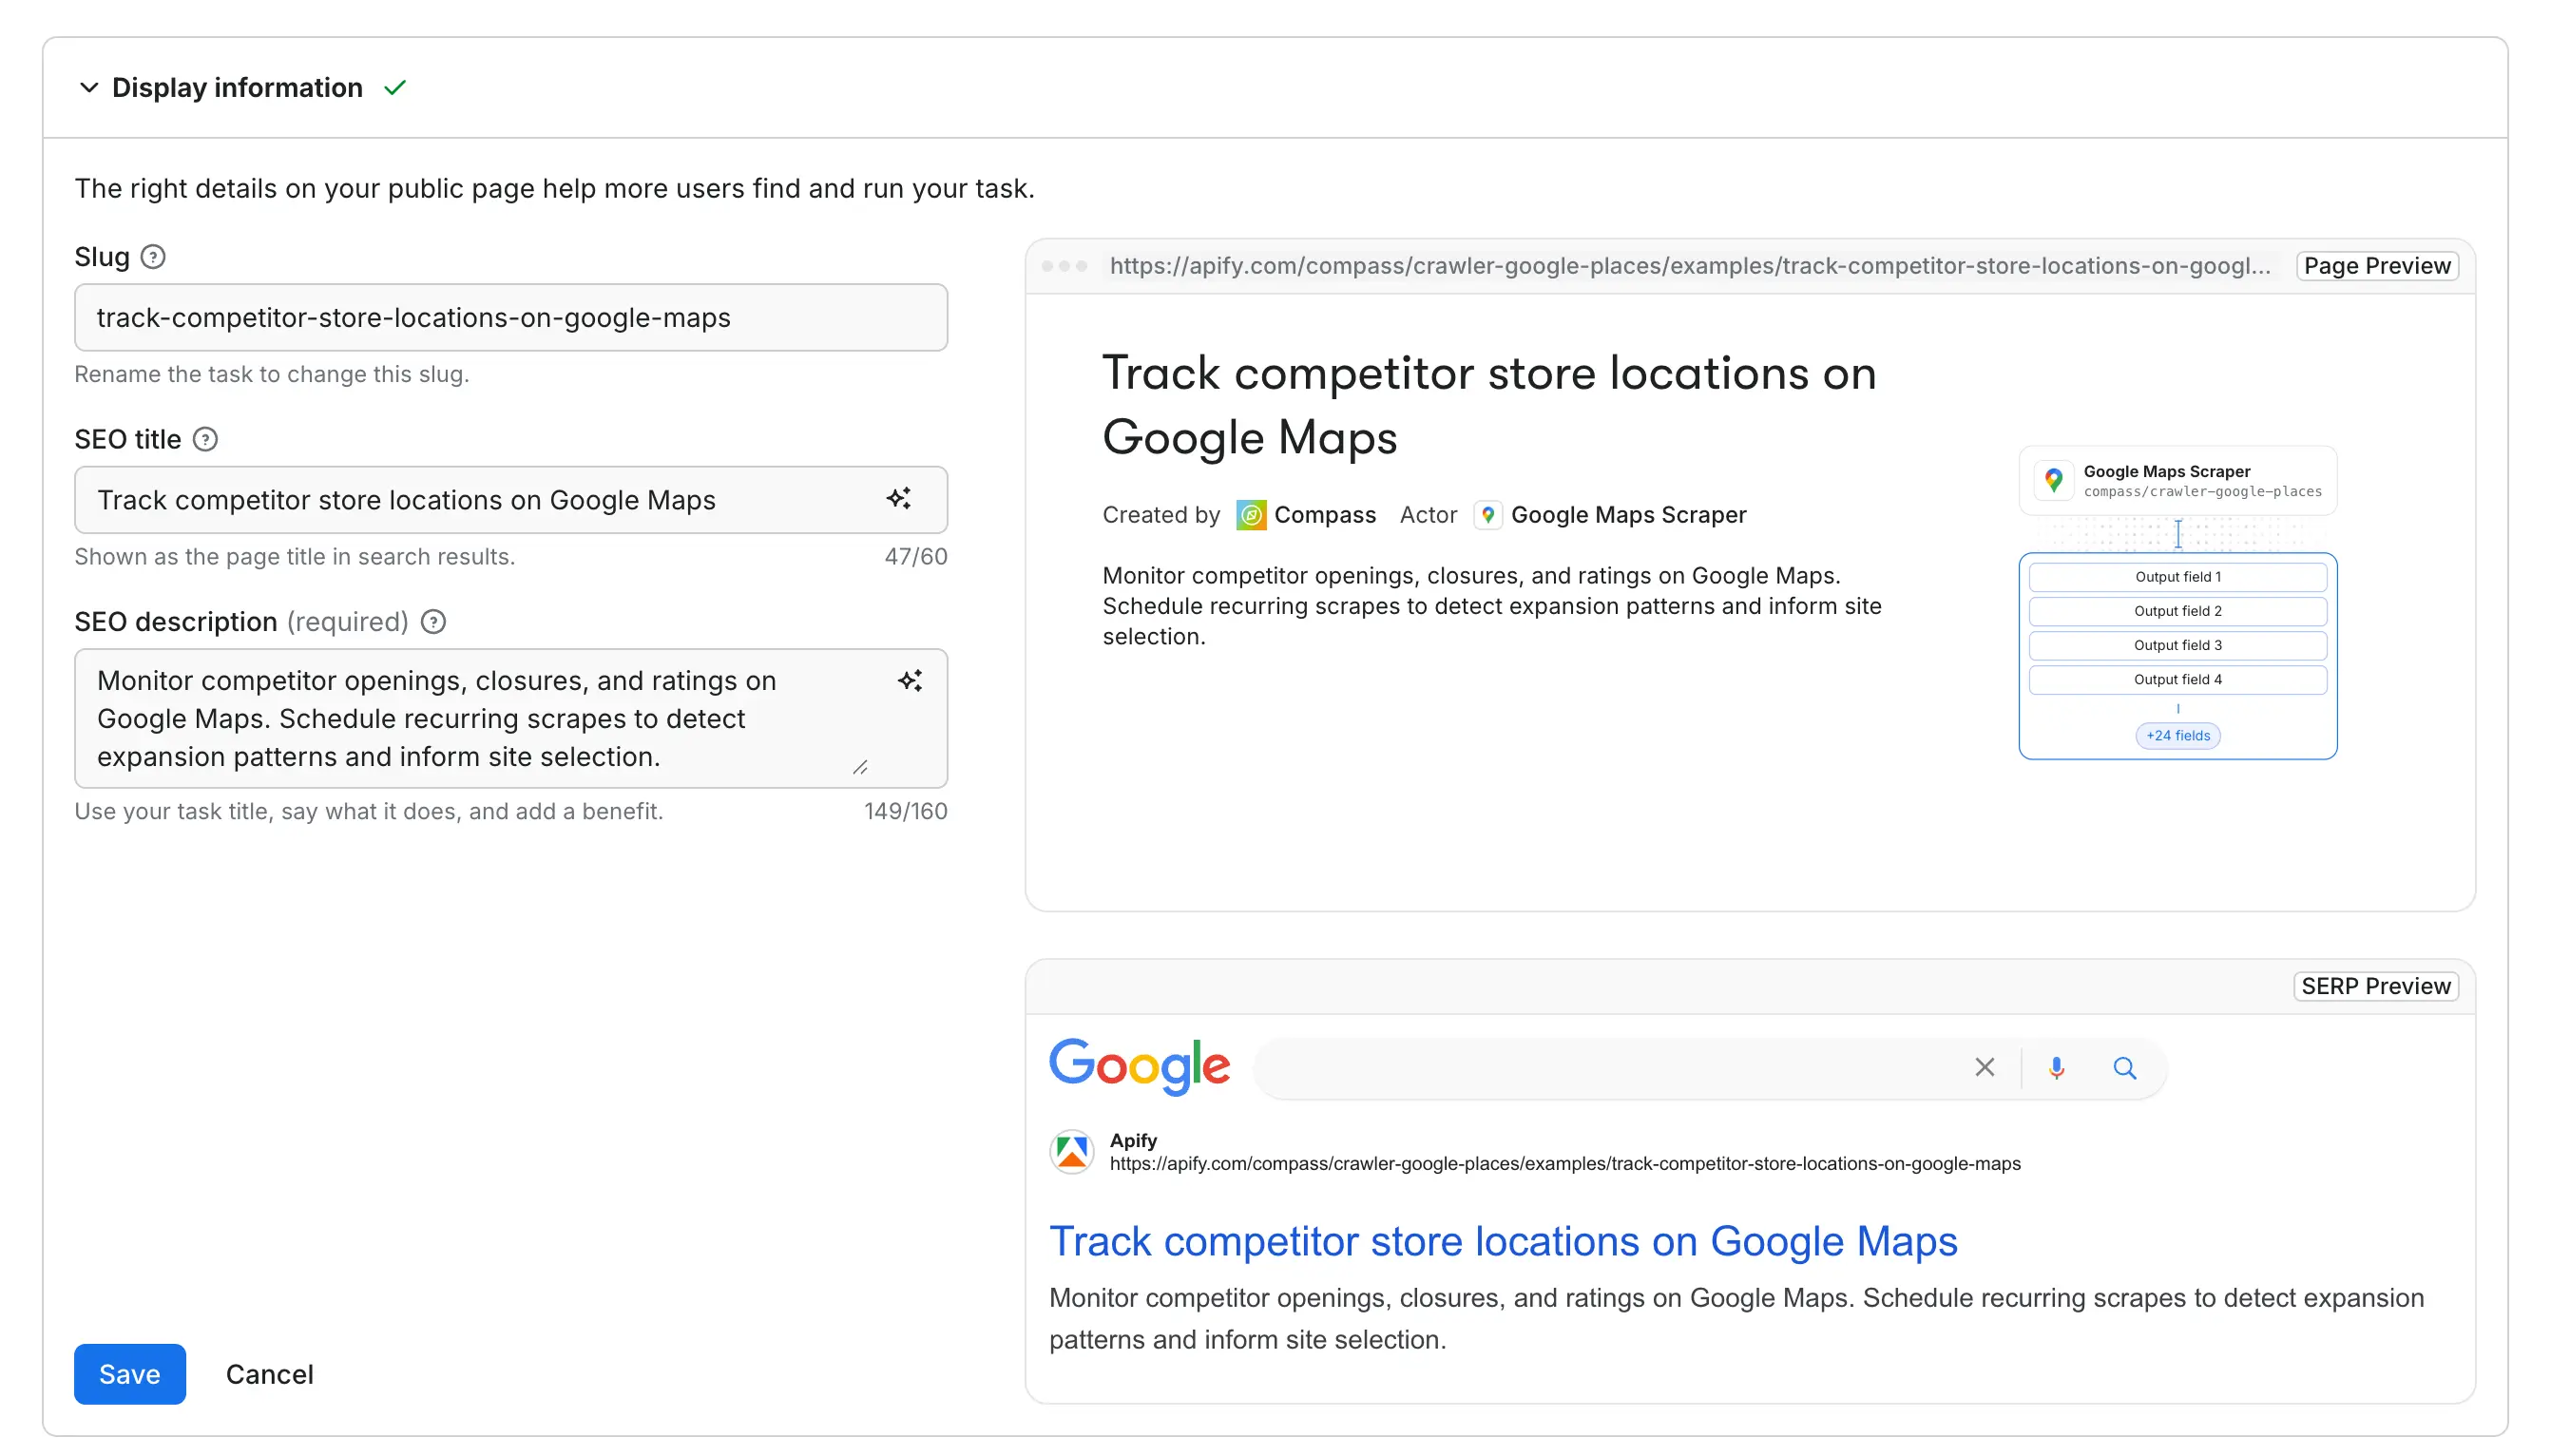Click the green checkmark next to Display information
The width and height of the screenshot is (2551, 1456).
[x=395, y=88]
